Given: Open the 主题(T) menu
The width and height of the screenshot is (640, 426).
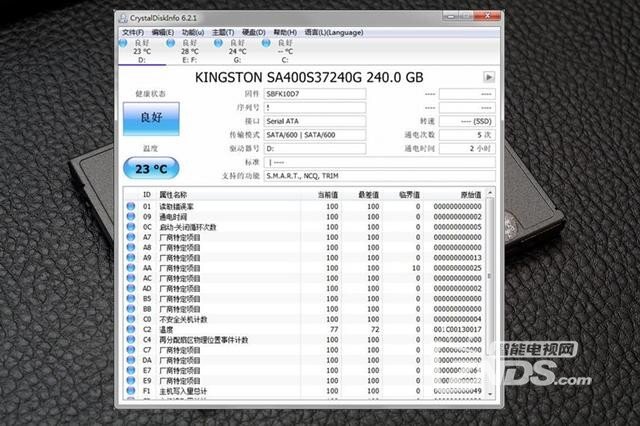Looking at the screenshot, I should pos(223,32).
